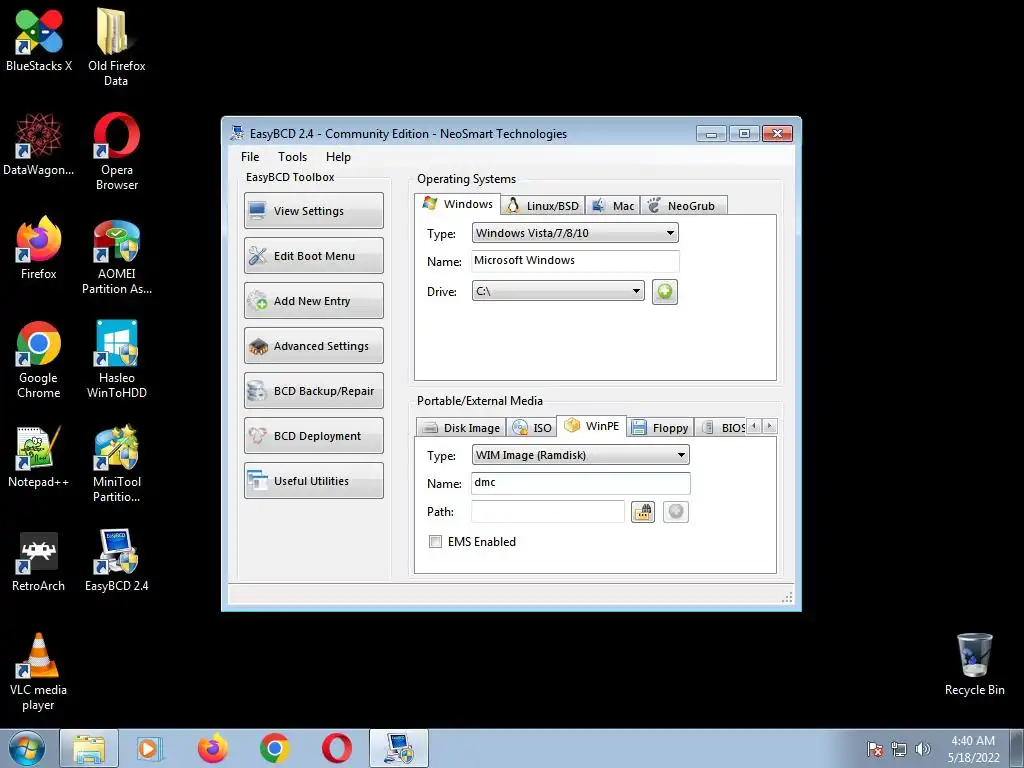Screen dimensions: 1024x768
Task: Open View Settings in EasyBCD Toolbox
Action: pos(313,210)
